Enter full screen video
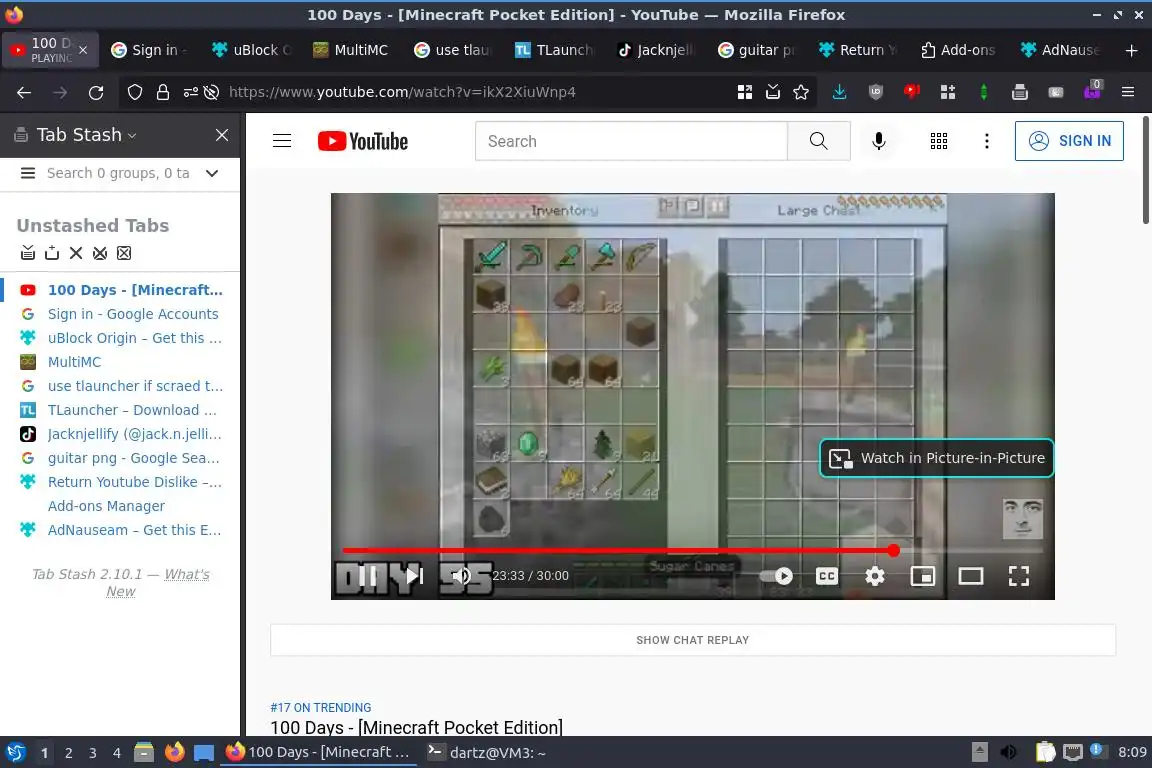Viewport: 1152px width, 768px height. [1018, 576]
